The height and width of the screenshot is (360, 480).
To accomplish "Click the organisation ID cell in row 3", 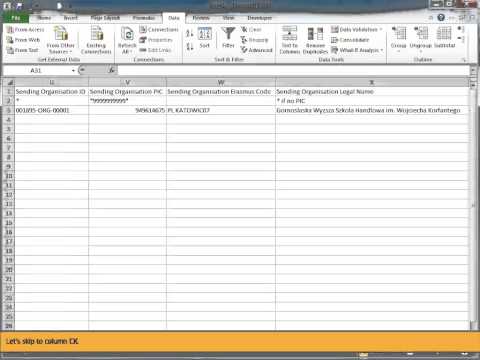I will (x=52, y=110).
